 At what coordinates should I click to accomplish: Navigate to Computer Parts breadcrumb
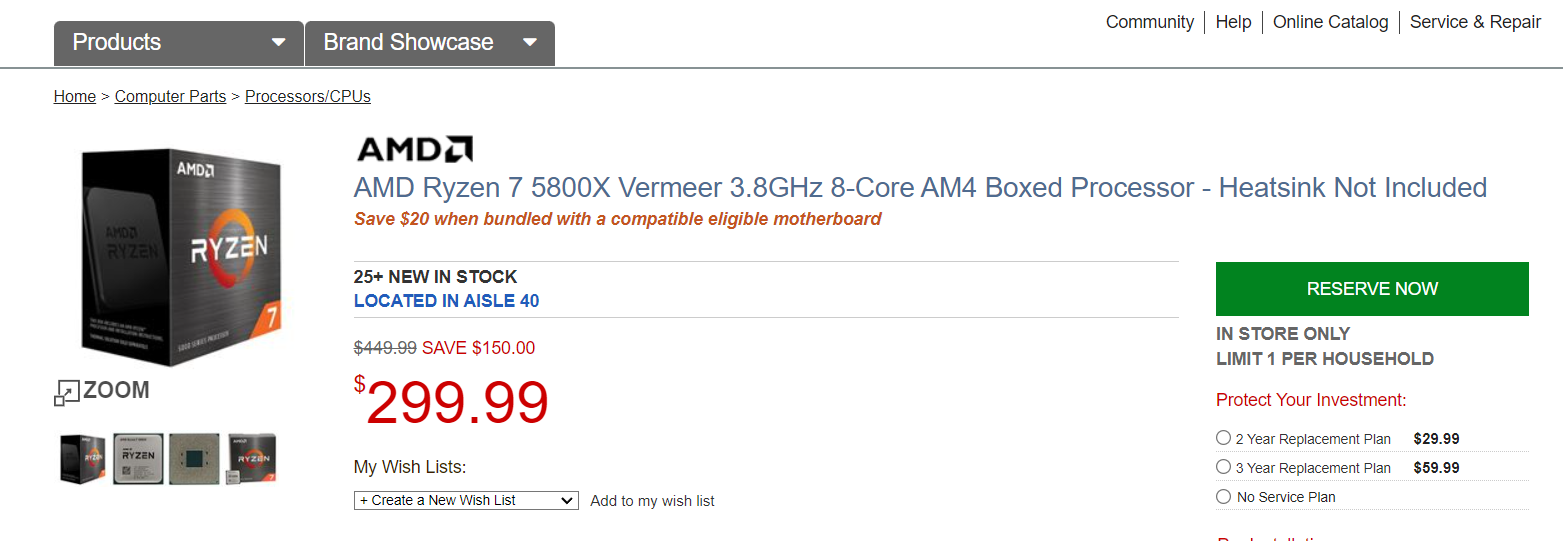click(170, 97)
